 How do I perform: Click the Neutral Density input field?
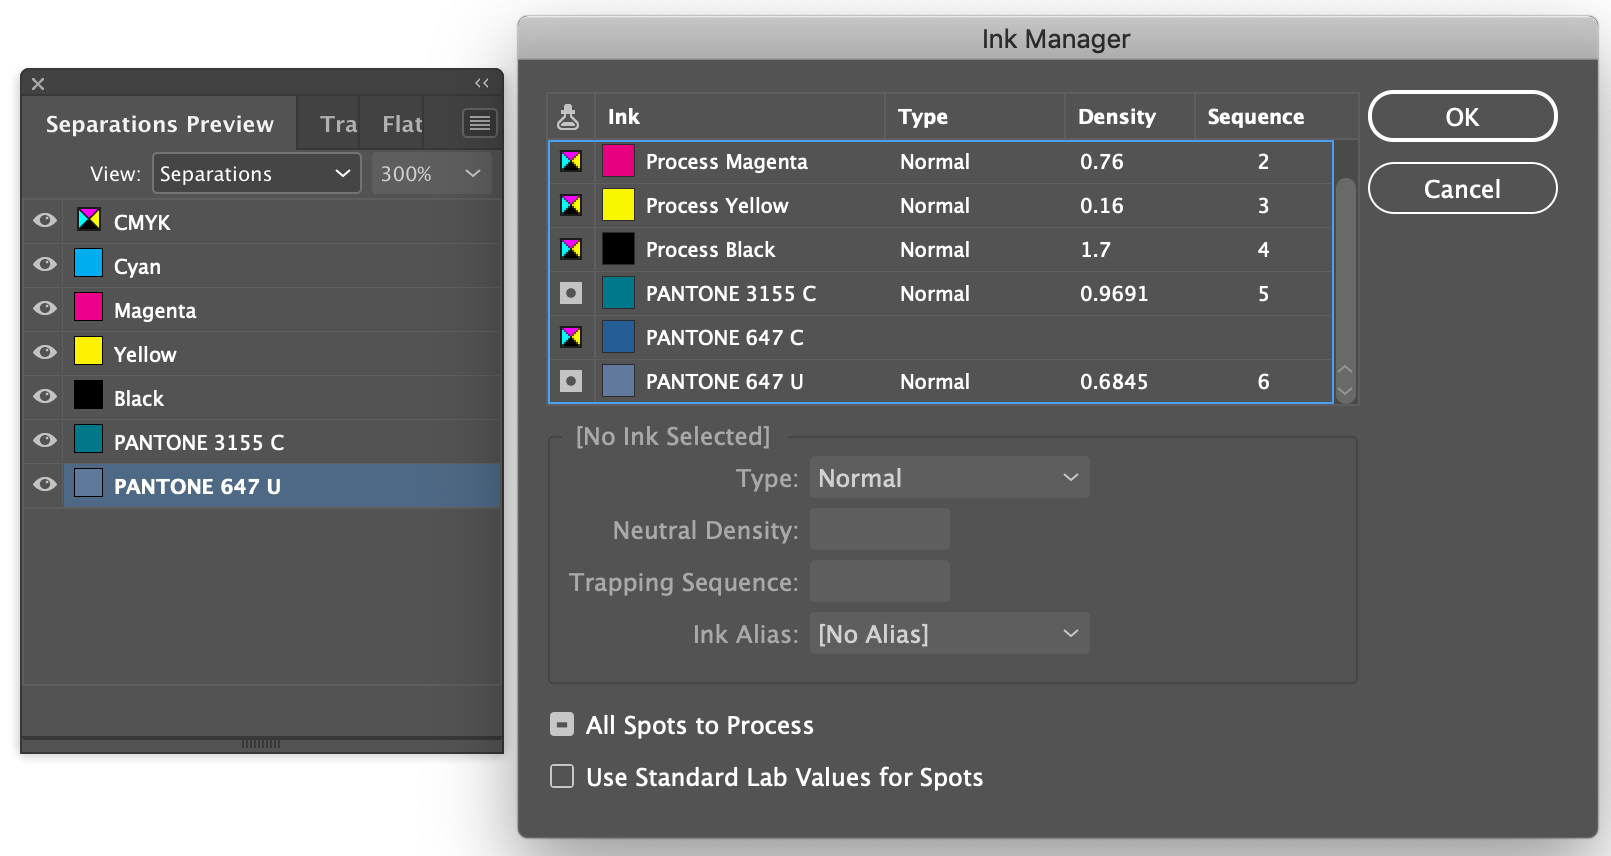pos(880,530)
